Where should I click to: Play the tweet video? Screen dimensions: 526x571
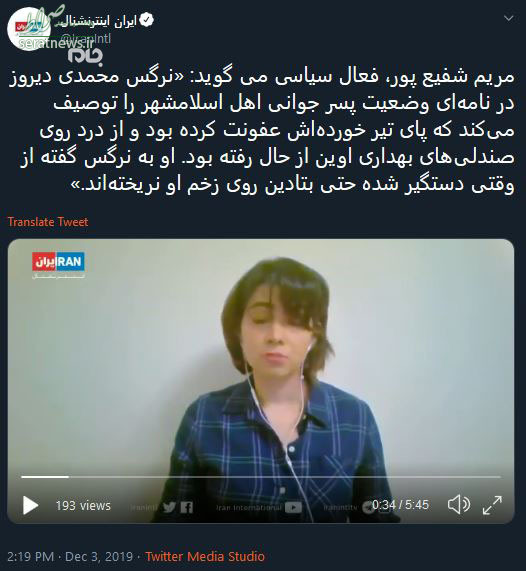click(x=30, y=505)
